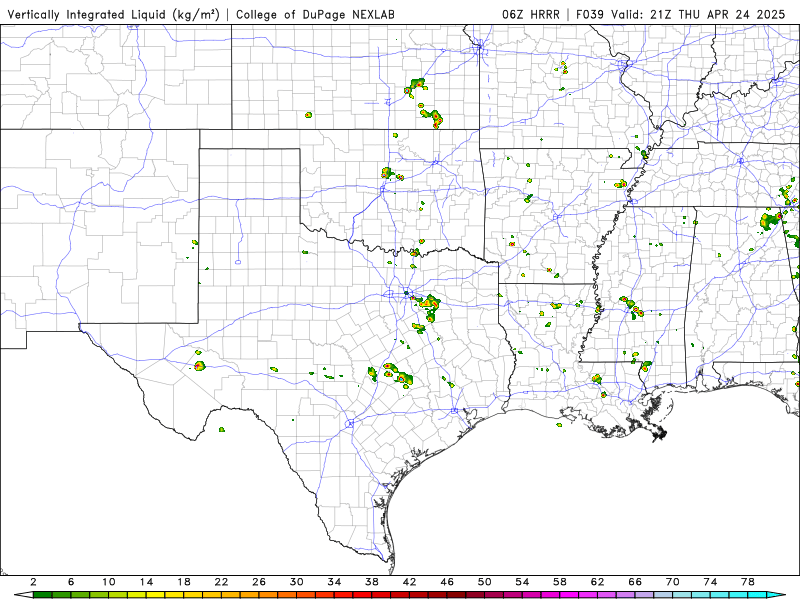Click the magenta swatch under label 58

(x=569, y=595)
